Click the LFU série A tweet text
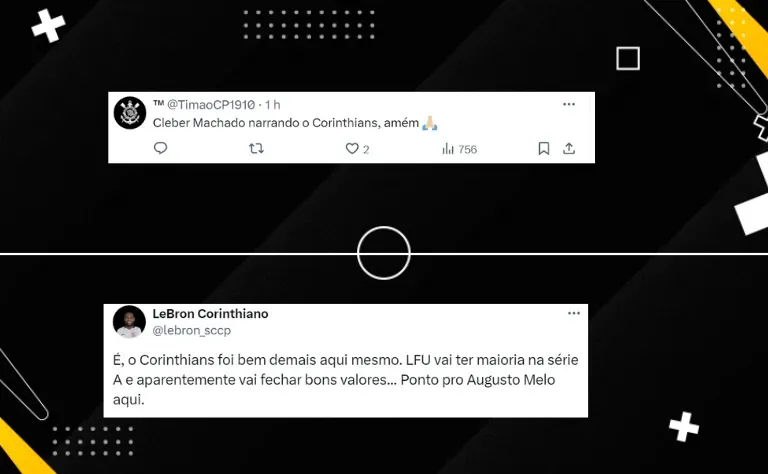 (x=345, y=379)
